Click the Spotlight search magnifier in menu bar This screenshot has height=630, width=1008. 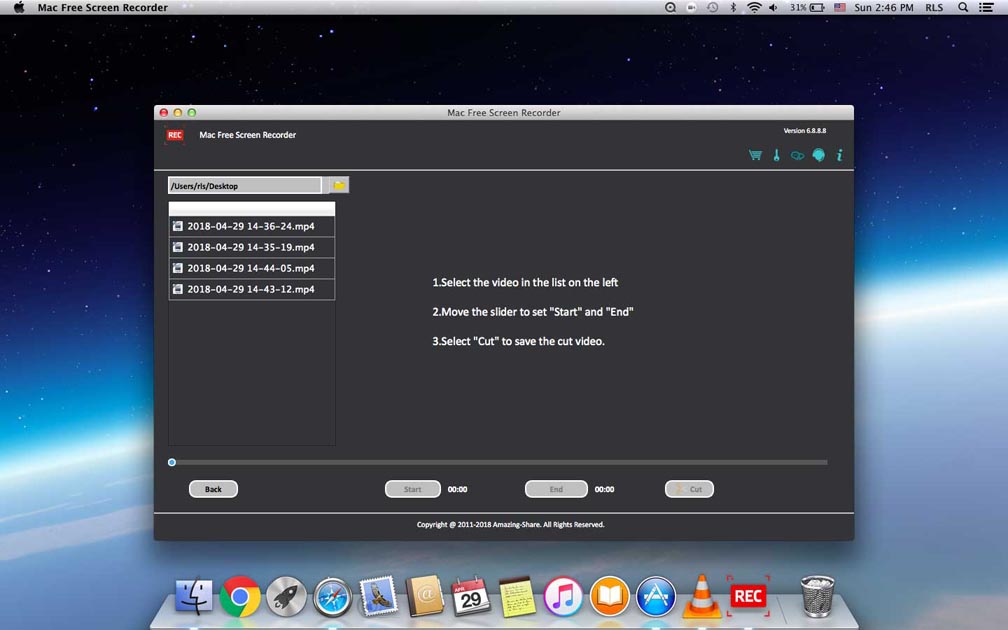click(963, 8)
